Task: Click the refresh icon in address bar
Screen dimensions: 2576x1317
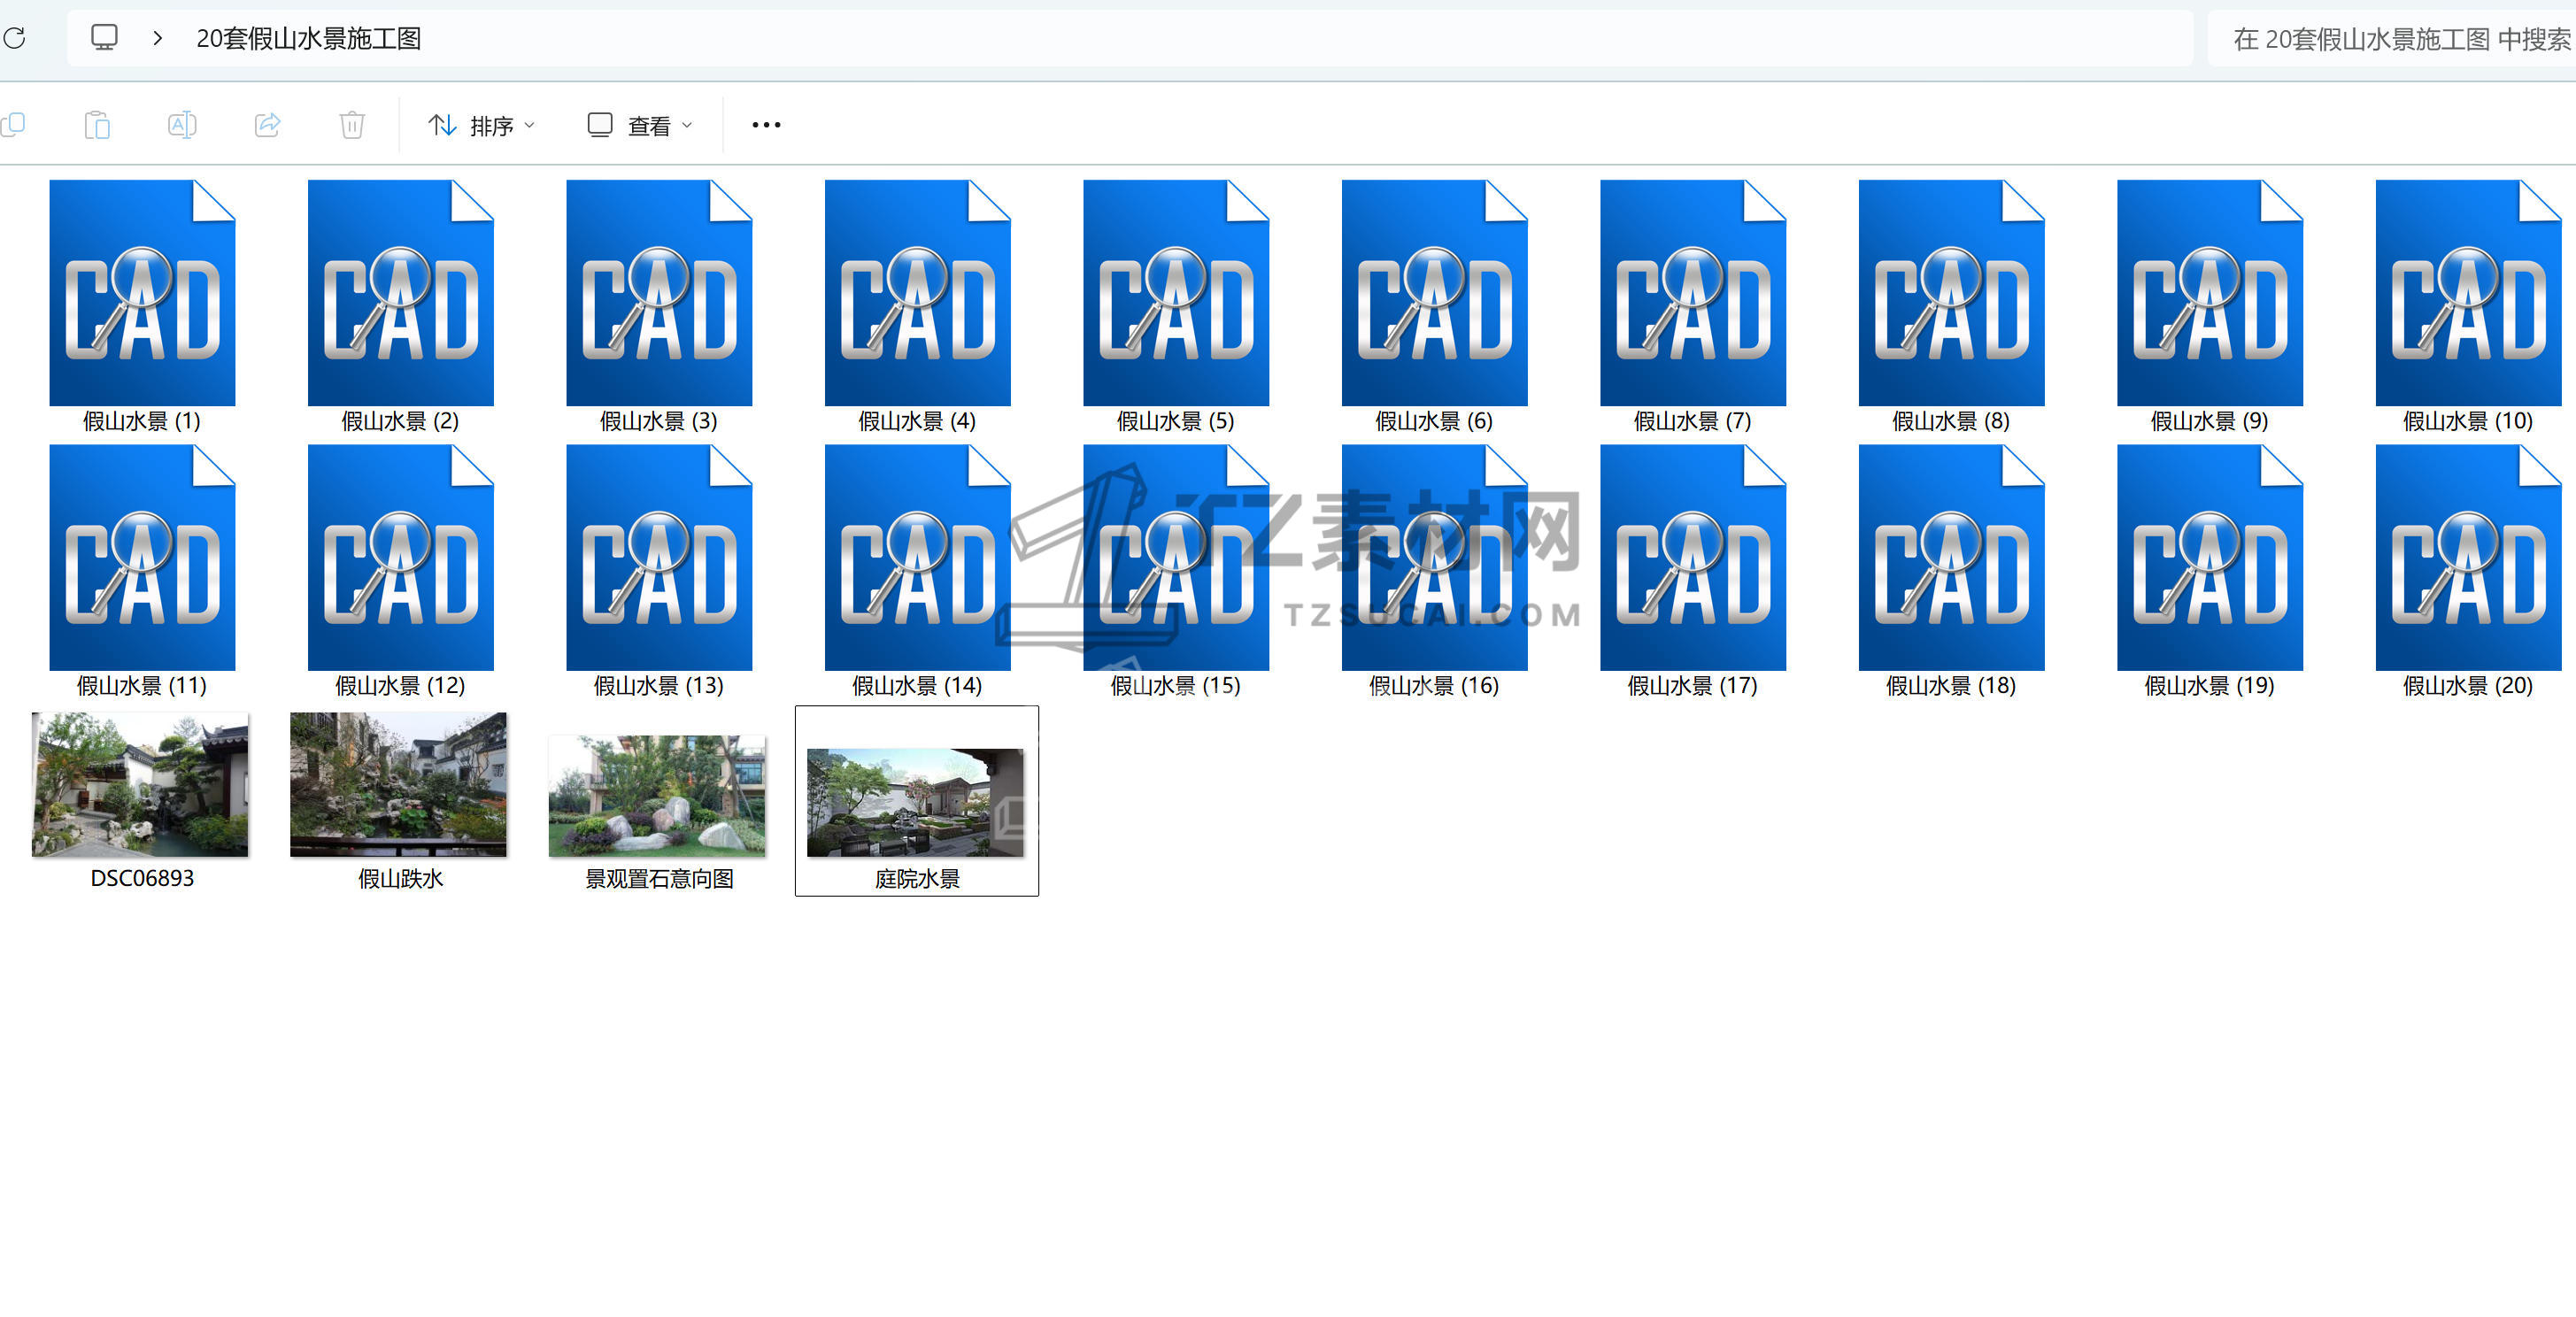Action: (x=15, y=38)
